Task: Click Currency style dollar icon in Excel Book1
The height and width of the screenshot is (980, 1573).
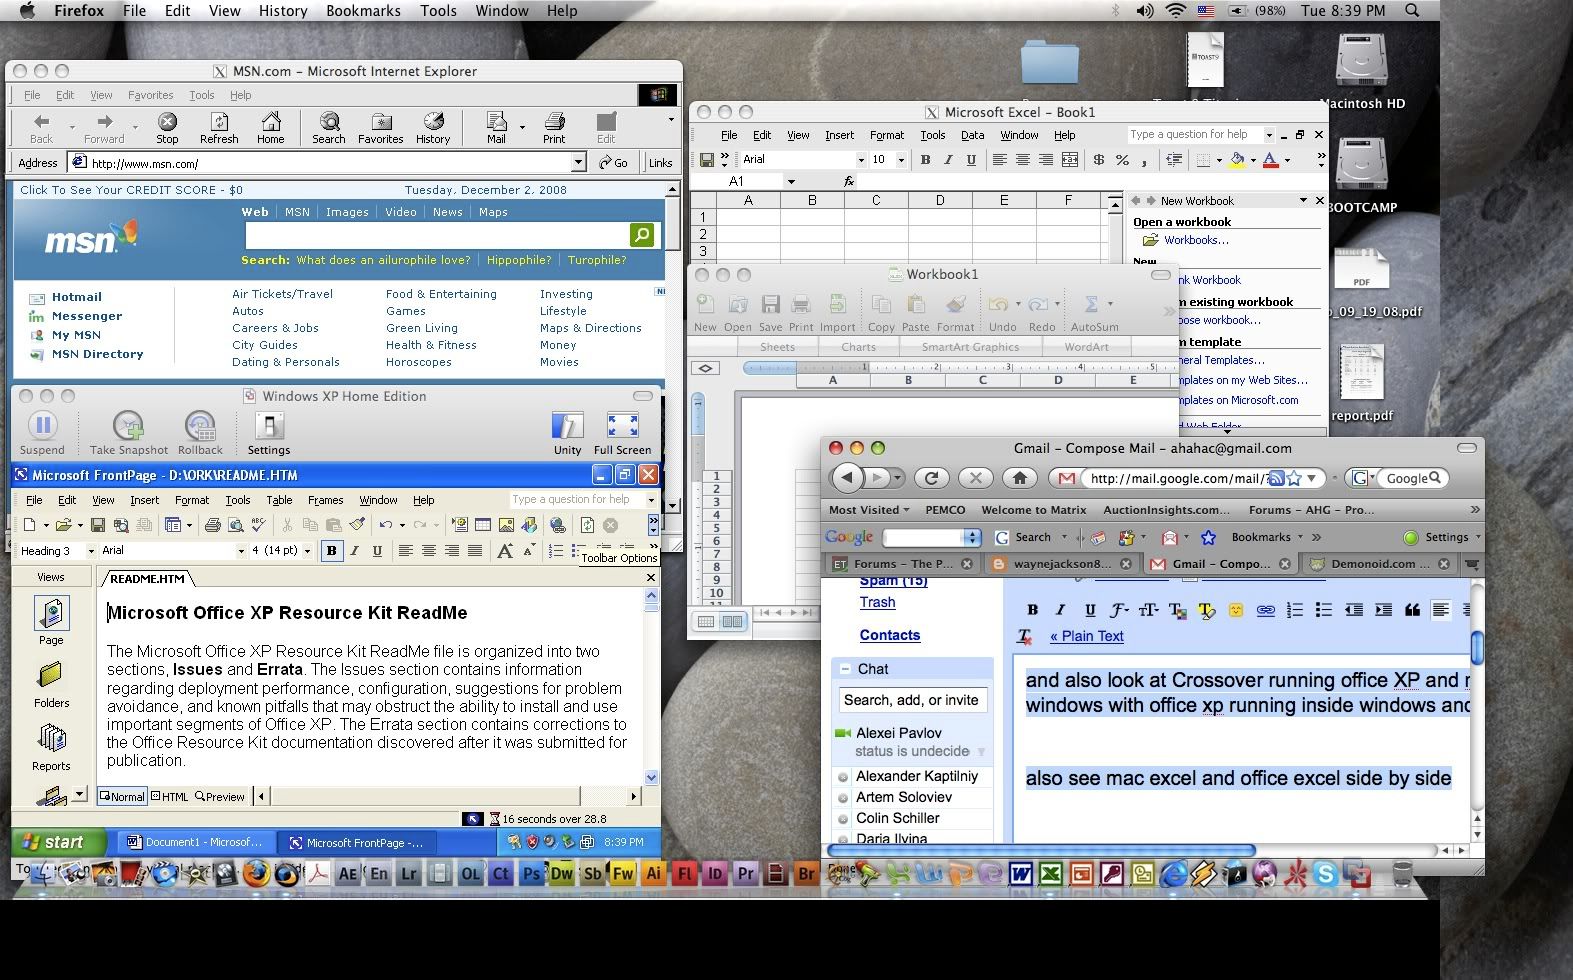Action: pos(1099,160)
